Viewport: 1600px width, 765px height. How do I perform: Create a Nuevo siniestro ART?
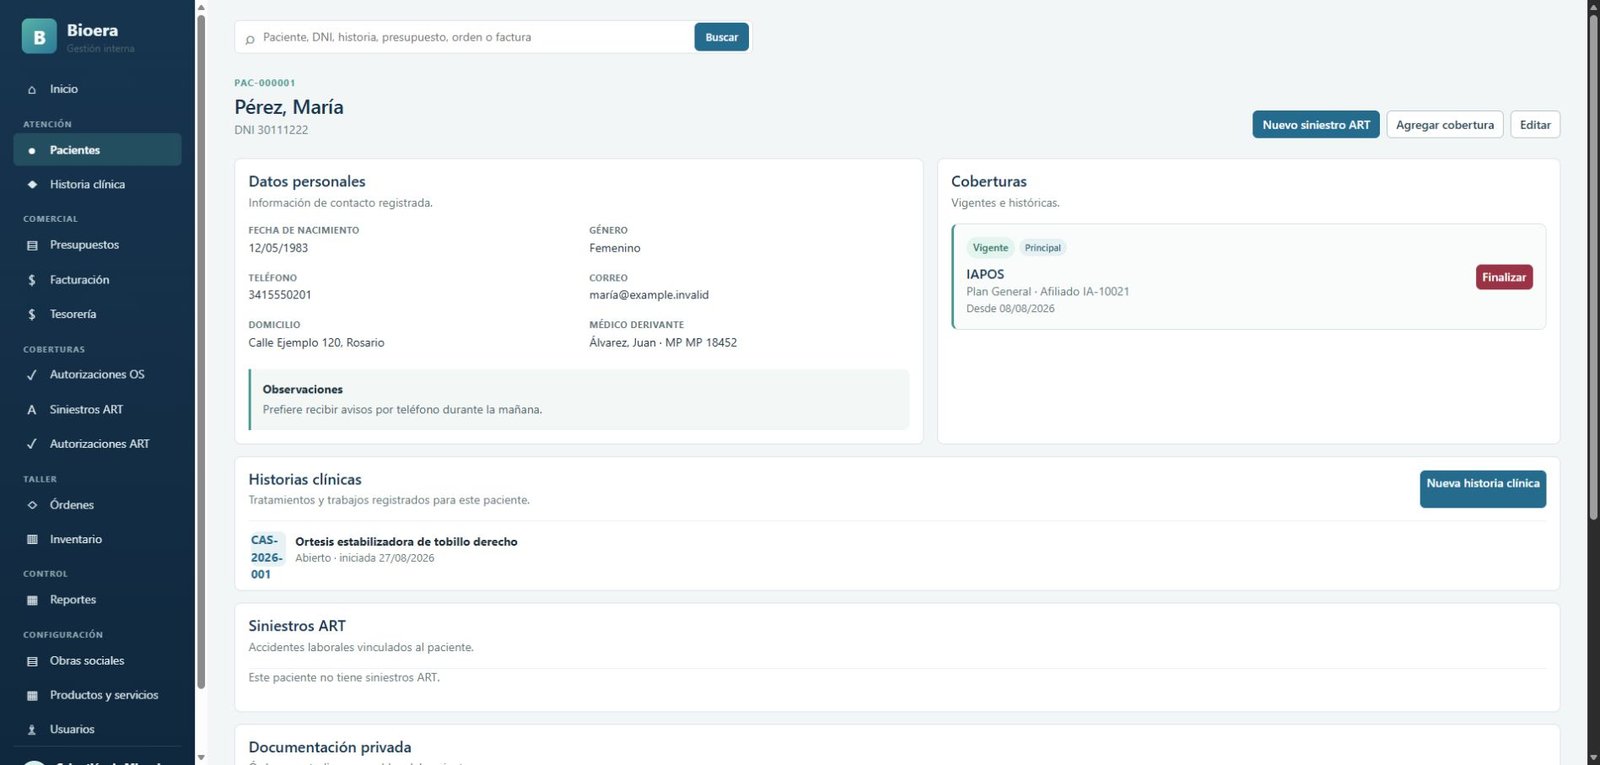point(1316,125)
